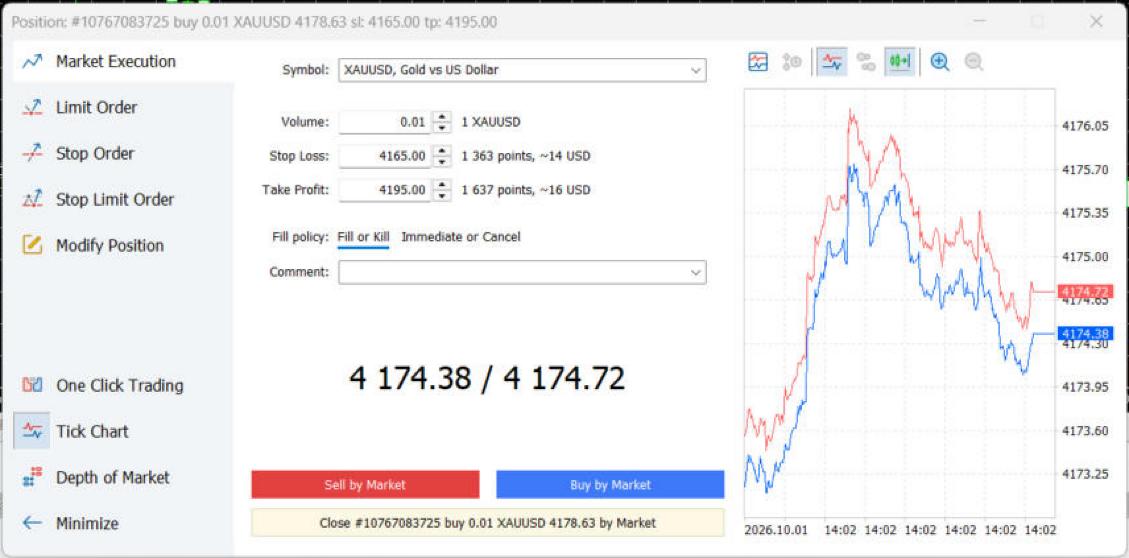Click the Minimize arrow icon
This screenshot has width=1129, height=558.
(32, 523)
